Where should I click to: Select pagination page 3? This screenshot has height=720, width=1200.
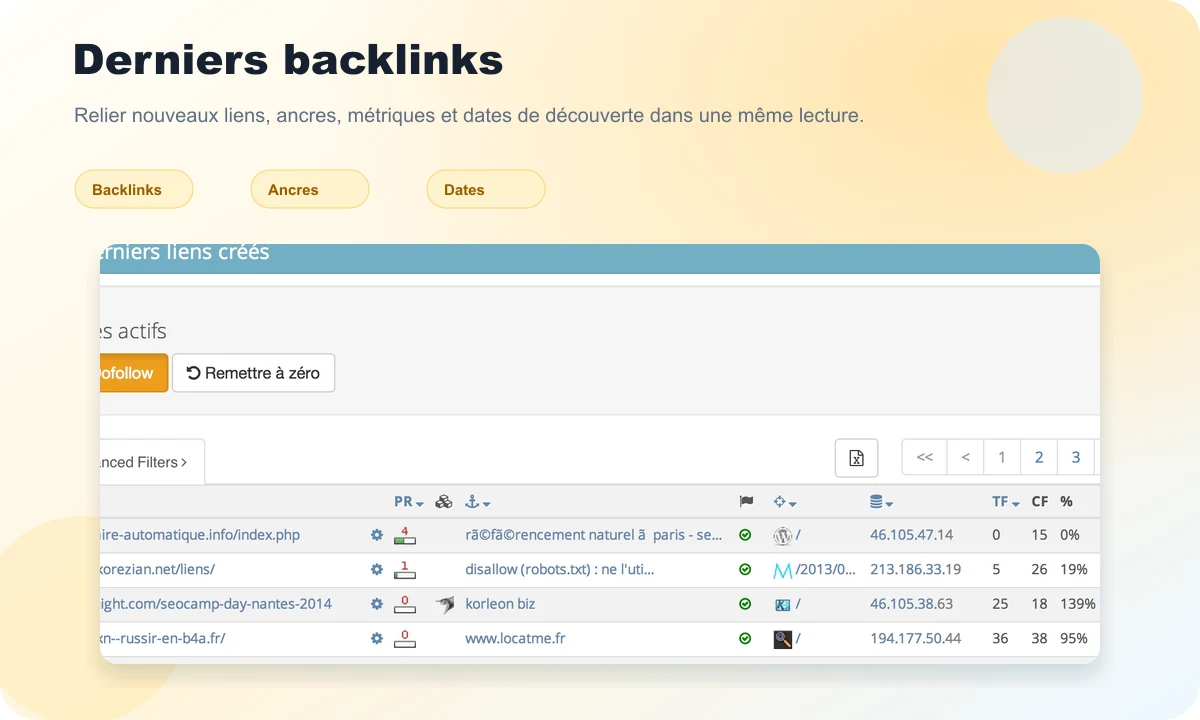point(1076,457)
